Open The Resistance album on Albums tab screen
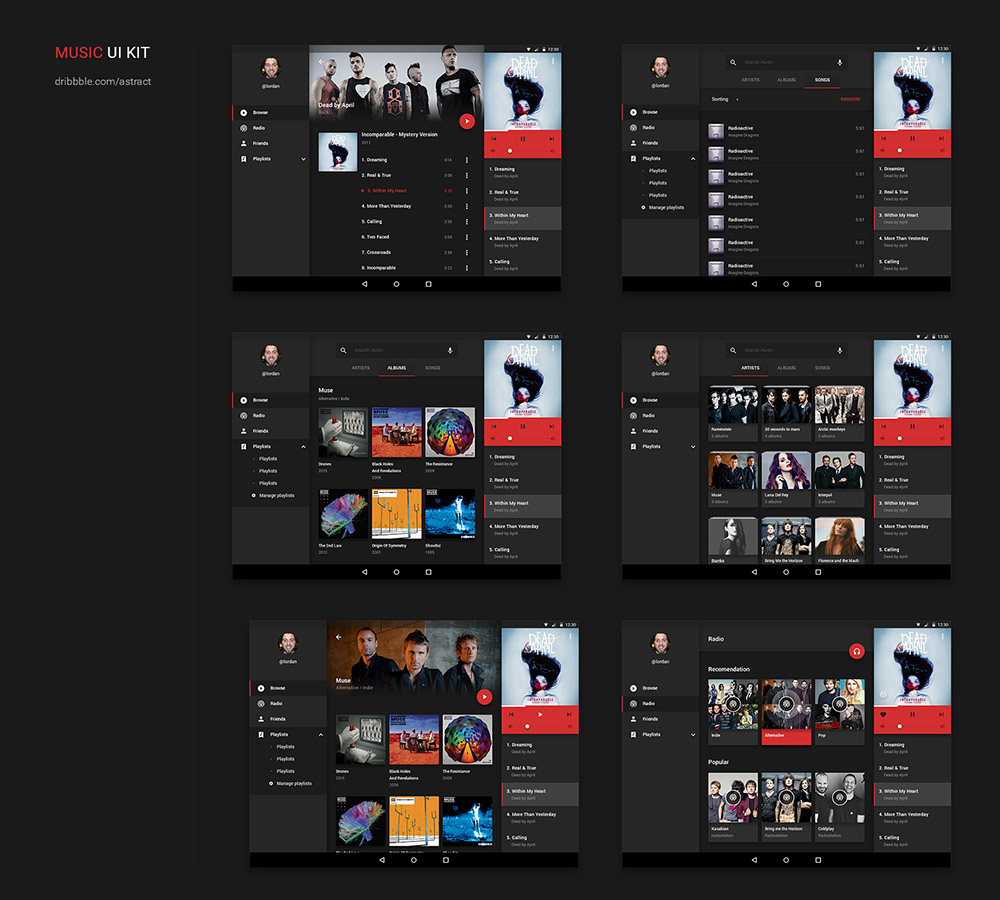Screen dimensions: 1000x900 pos(450,432)
